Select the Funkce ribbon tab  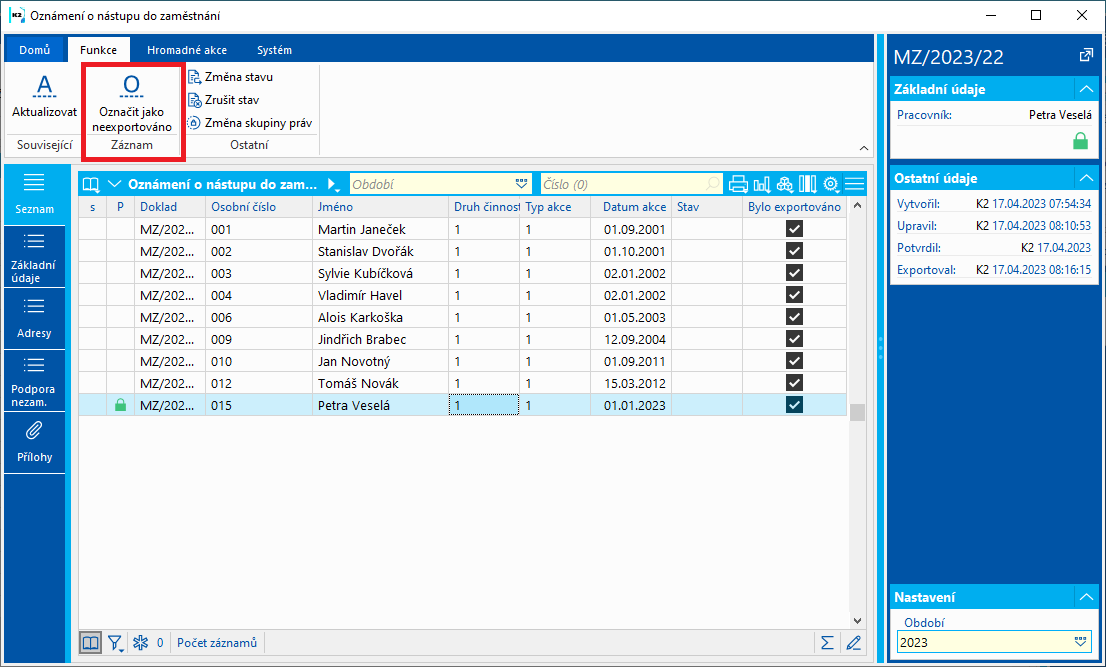tap(98, 50)
